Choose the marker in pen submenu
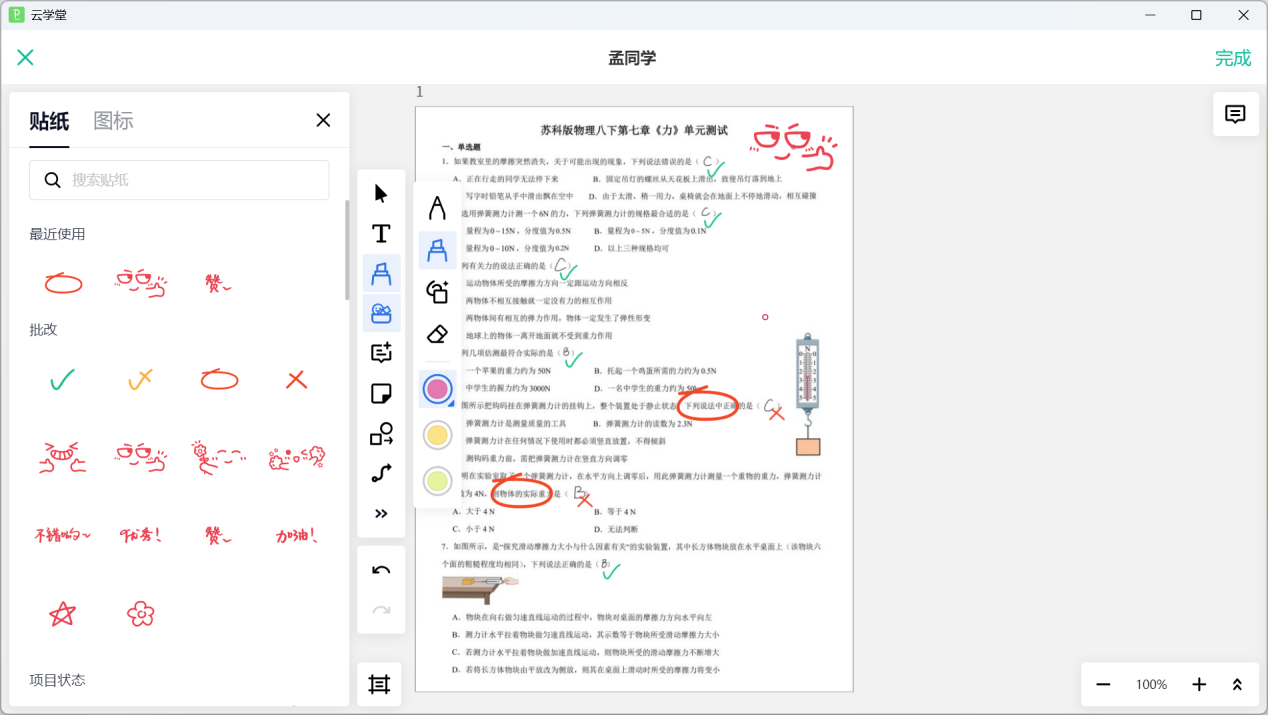1268x715 pixels. click(x=437, y=250)
